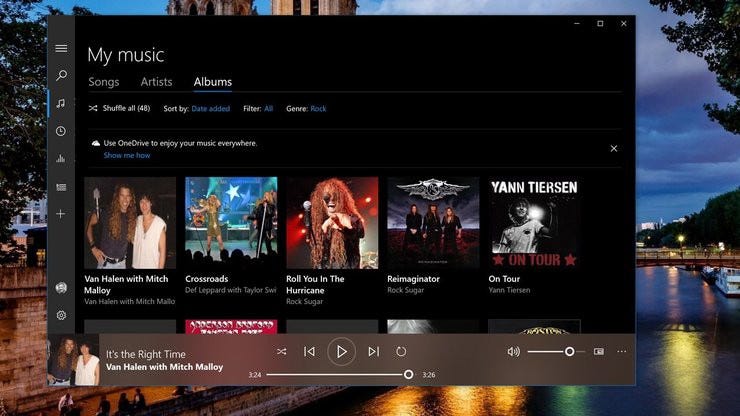The width and height of the screenshot is (740, 416).
Task: Open Settings gear icon
Action: pos(61,315)
